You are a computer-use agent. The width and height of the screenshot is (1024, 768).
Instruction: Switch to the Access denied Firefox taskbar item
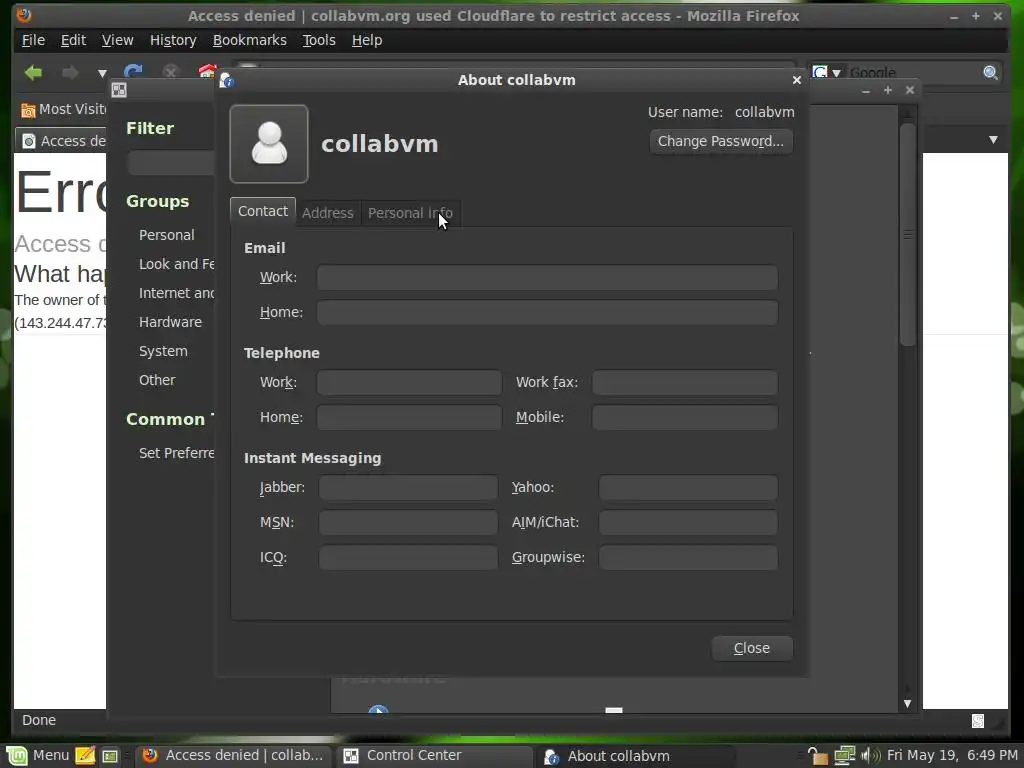pos(234,756)
